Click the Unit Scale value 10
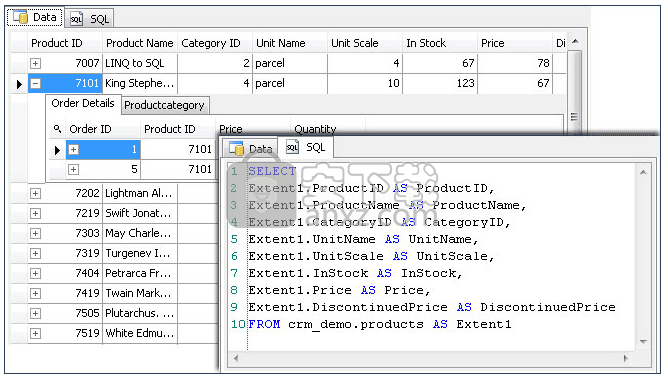 point(365,83)
